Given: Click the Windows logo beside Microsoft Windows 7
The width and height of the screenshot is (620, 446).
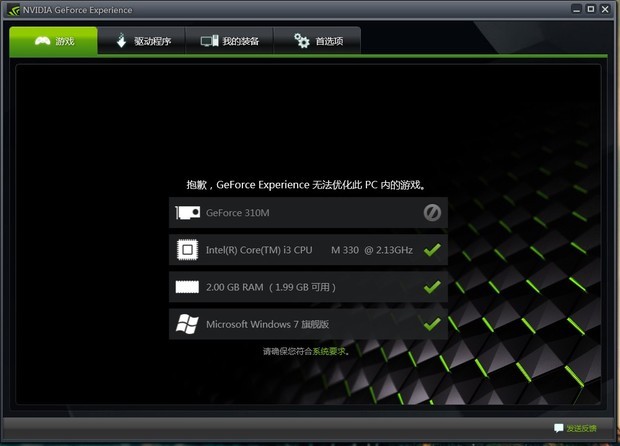Looking at the screenshot, I should point(187,324).
